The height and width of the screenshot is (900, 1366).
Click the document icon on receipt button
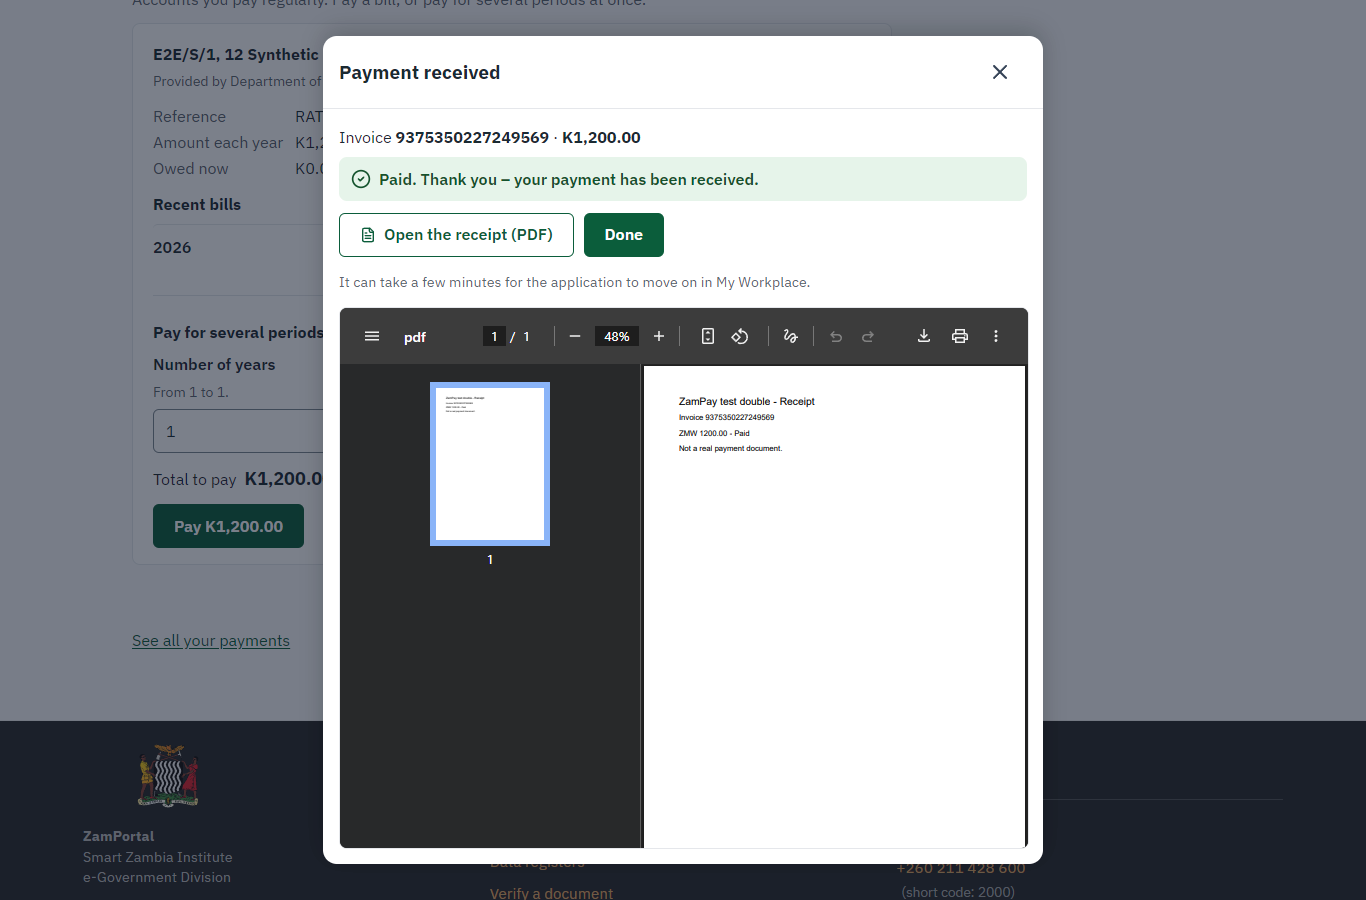[368, 235]
